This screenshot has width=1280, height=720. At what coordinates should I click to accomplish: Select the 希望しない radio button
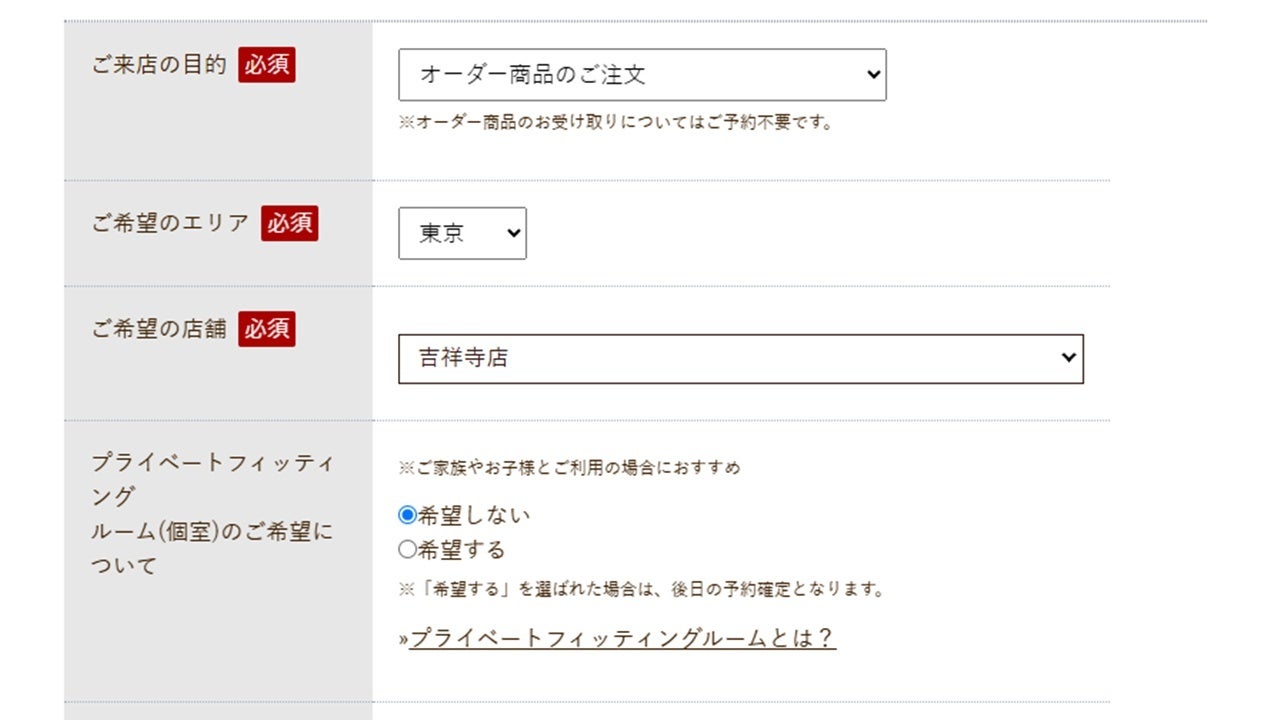407,515
